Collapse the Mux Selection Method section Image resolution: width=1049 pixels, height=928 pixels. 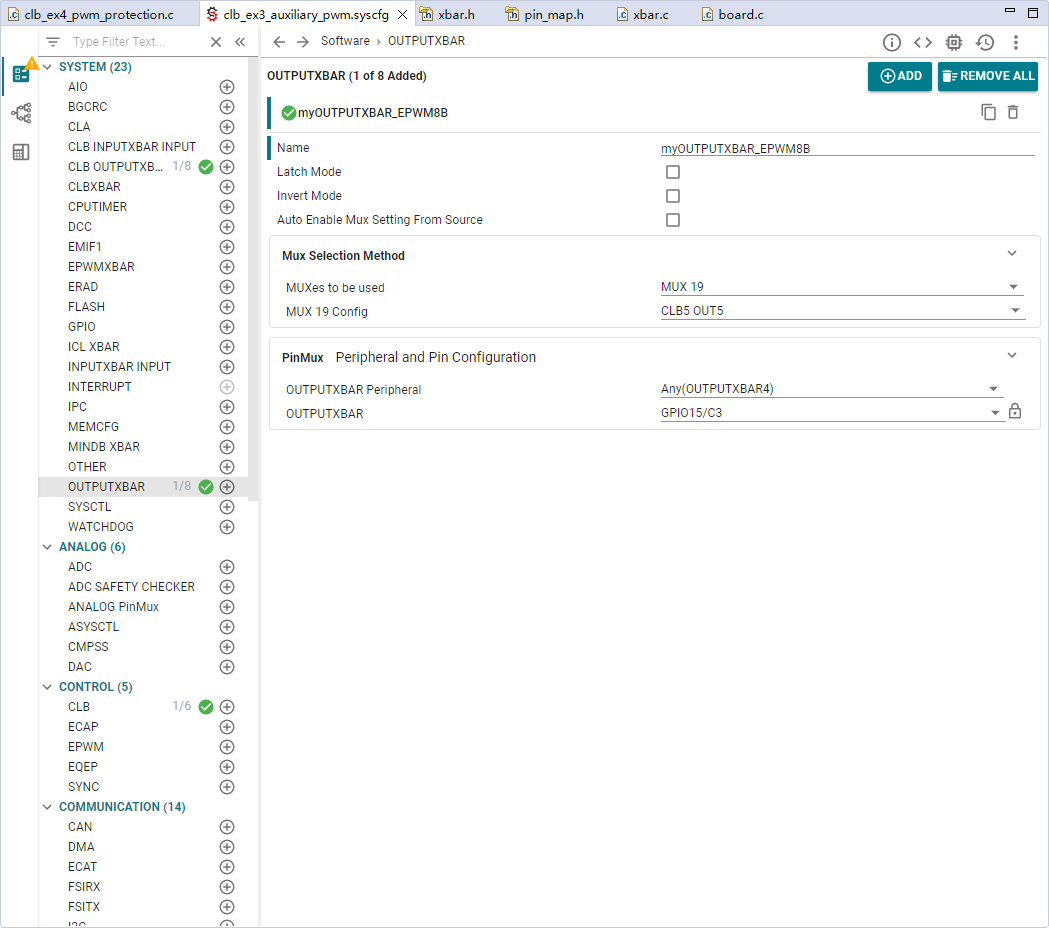click(x=1012, y=254)
